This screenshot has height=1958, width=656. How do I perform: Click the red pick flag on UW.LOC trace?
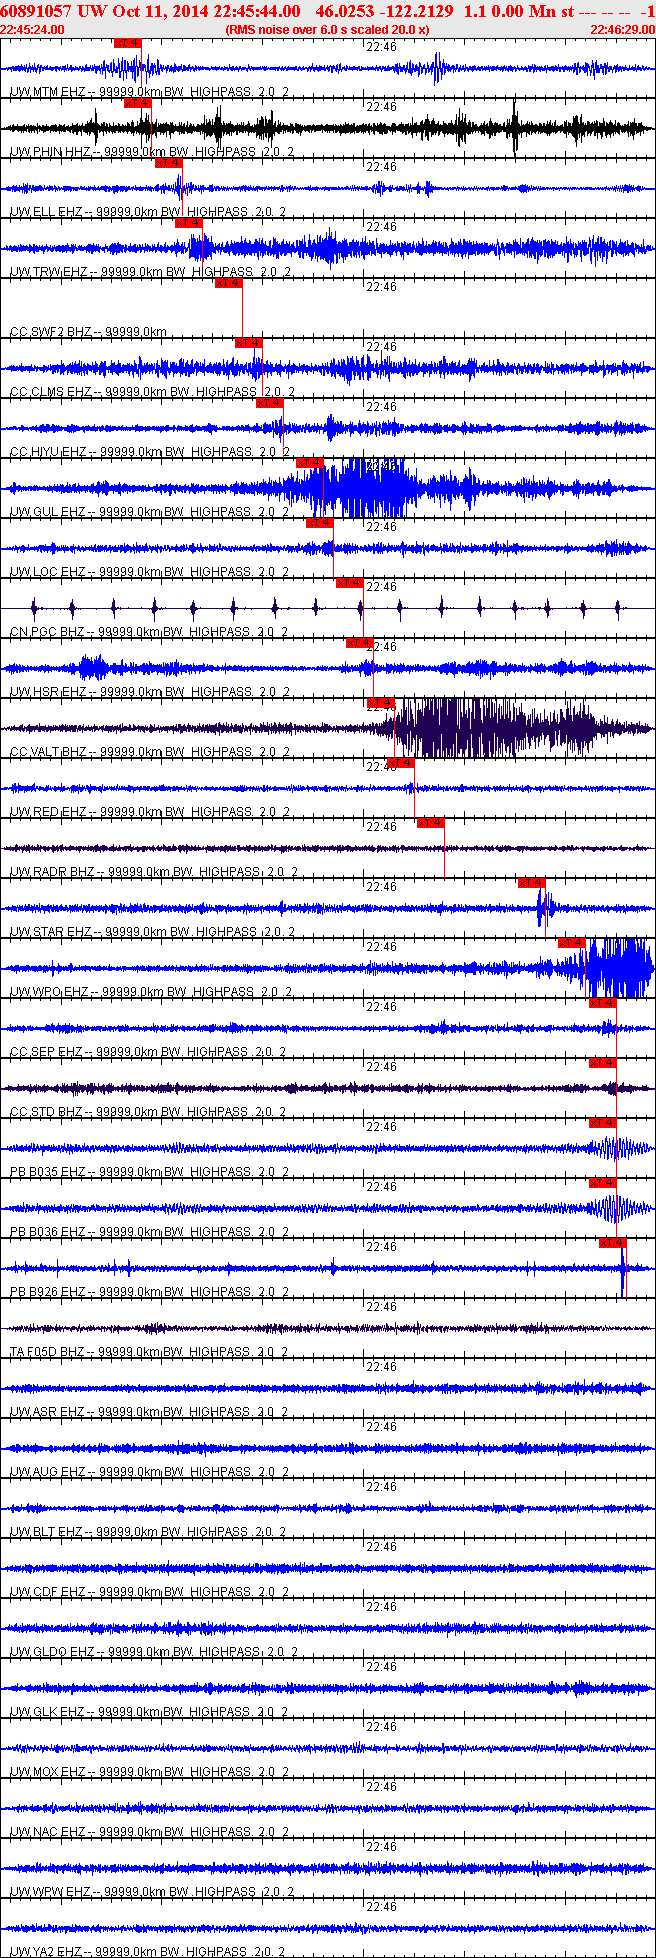(320, 523)
